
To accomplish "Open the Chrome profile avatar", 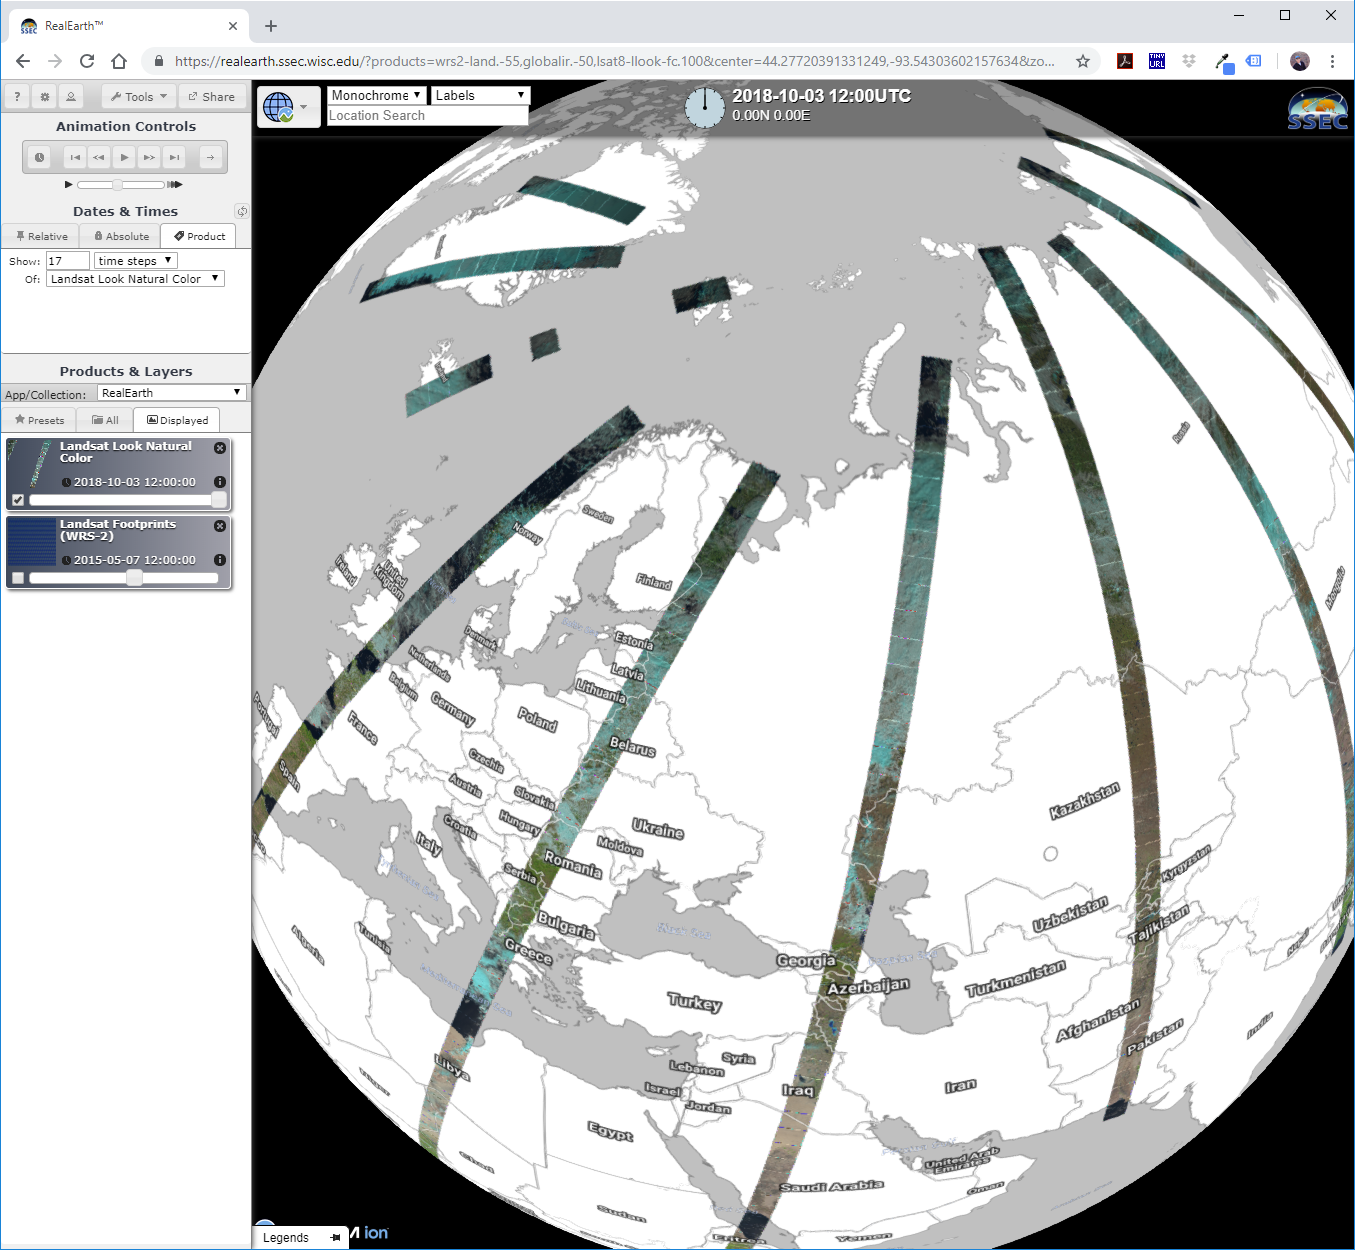I will point(1300,61).
